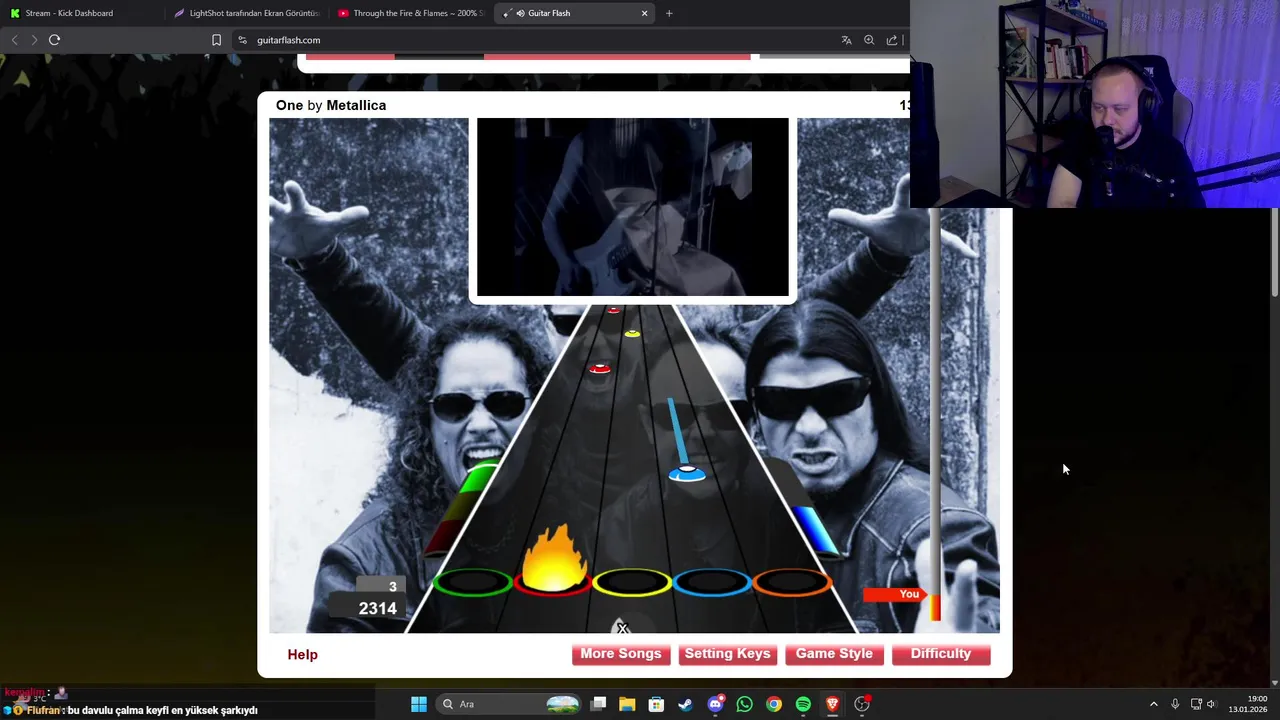Image resolution: width=1280 pixels, height=720 pixels.
Task: Open the volume control in the system tray
Action: [1211, 704]
